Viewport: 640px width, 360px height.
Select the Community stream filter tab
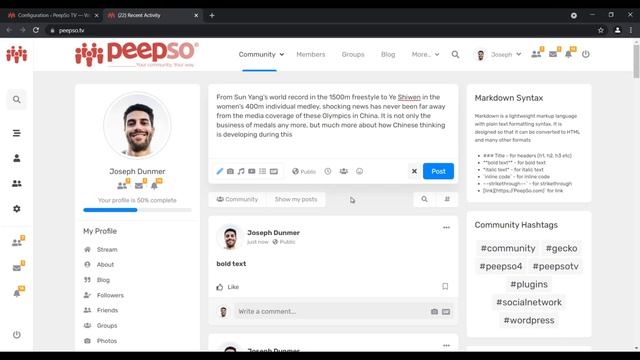coord(237,199)
